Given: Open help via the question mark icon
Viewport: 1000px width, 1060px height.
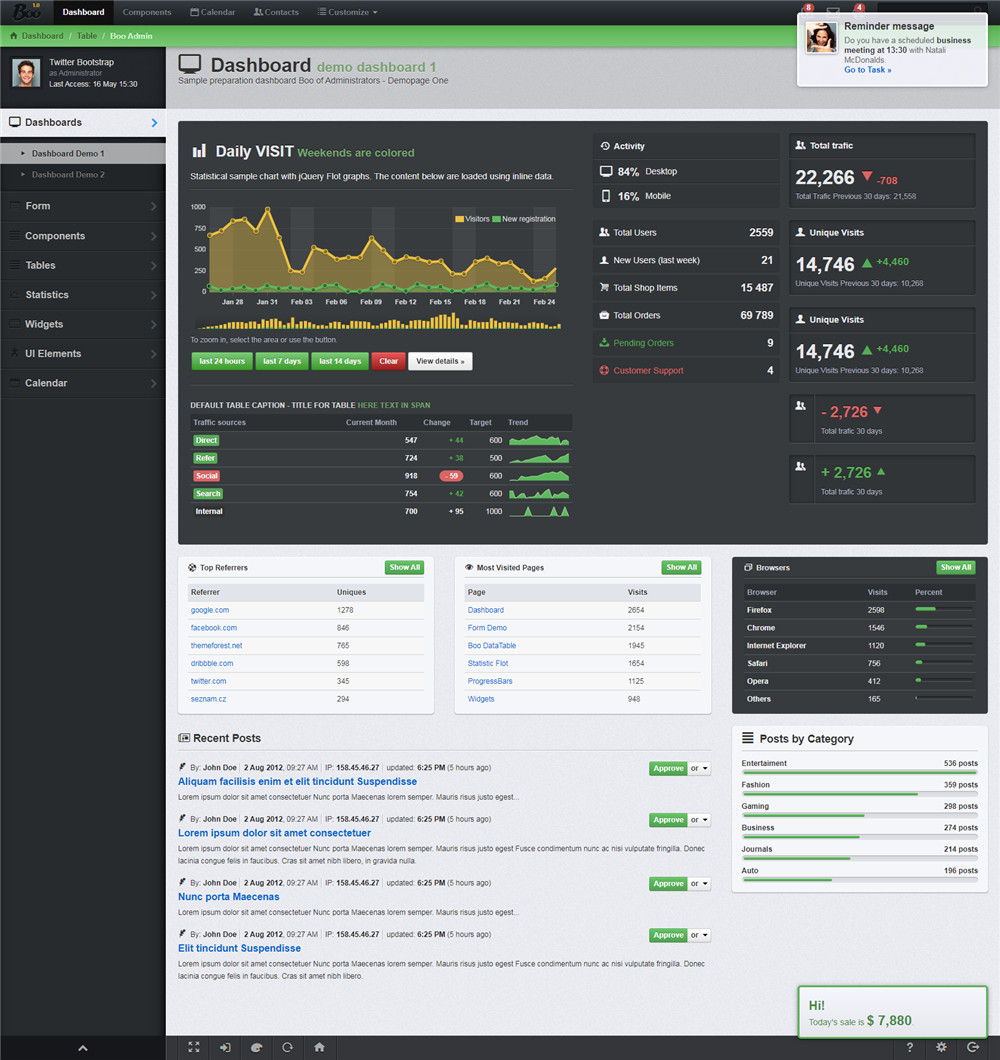Looking at the screenshot, I should [x=909, y=1047].
